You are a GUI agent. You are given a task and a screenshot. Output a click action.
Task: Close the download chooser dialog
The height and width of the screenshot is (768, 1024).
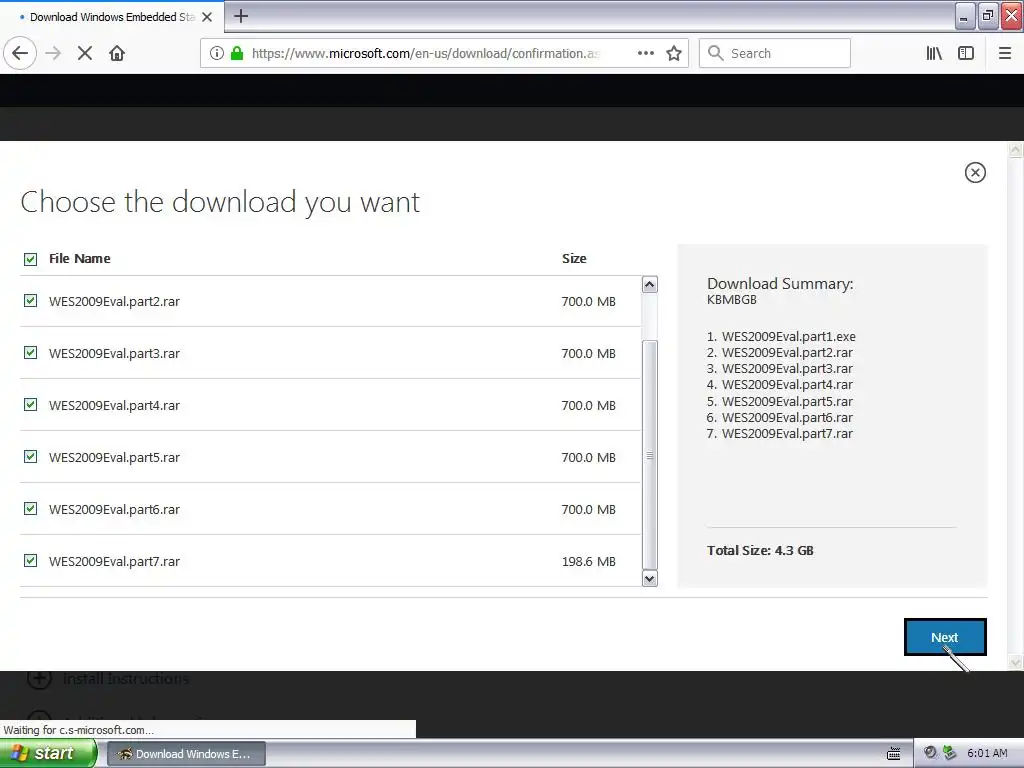(975, 172)
